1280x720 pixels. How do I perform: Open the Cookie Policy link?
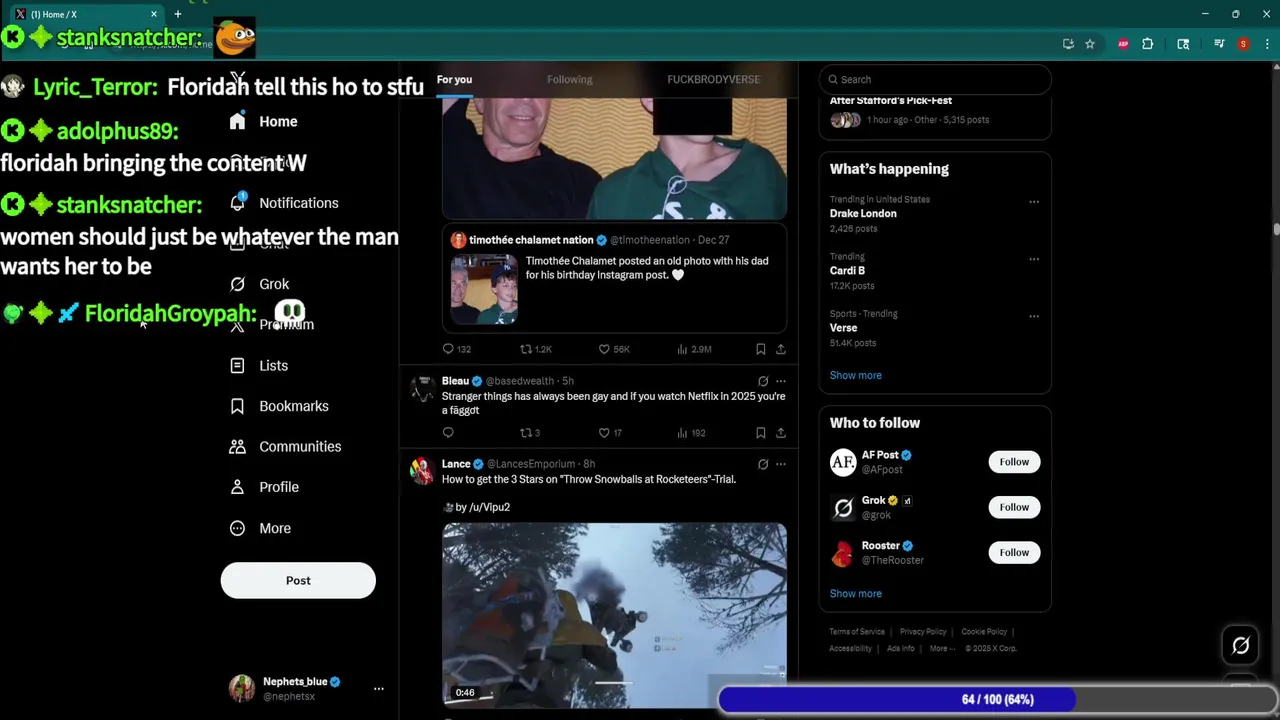tap(984, 632)
